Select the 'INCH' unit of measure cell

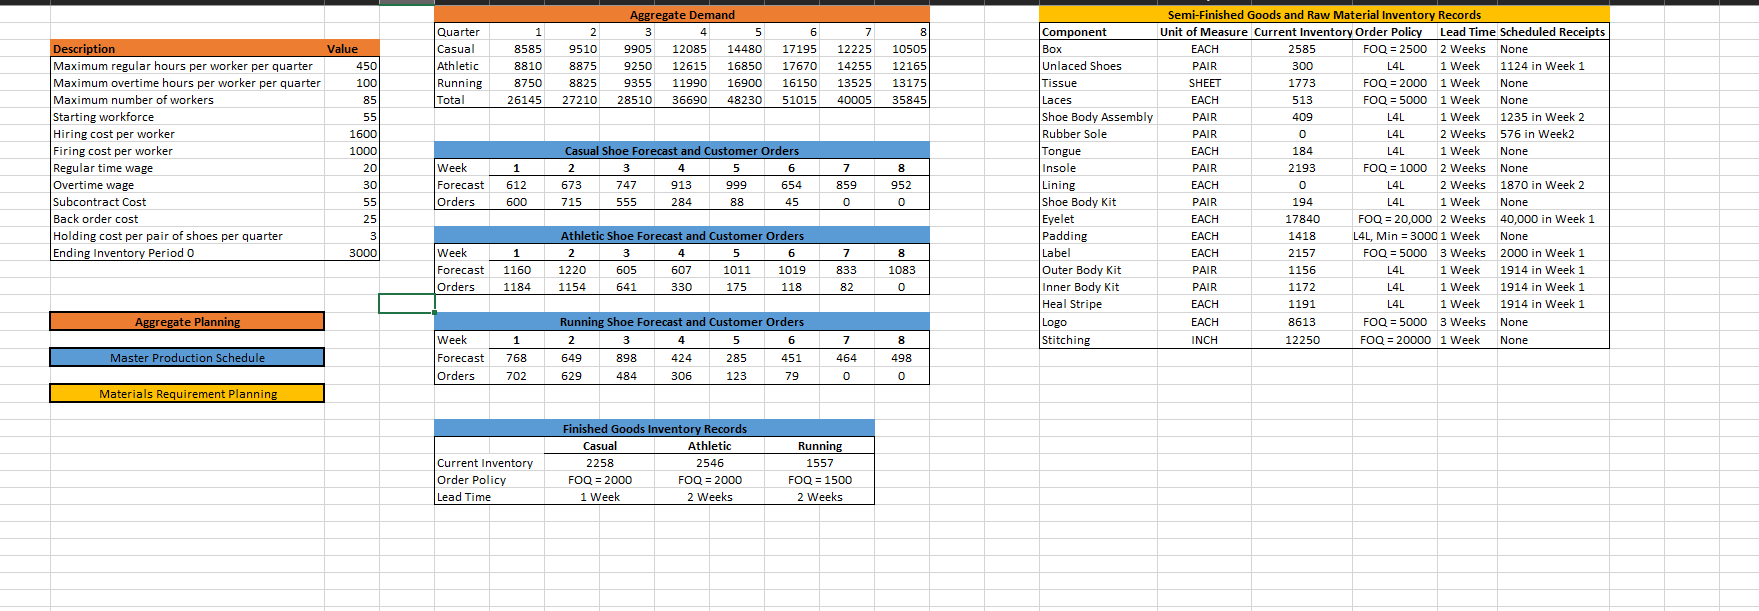1204,340
